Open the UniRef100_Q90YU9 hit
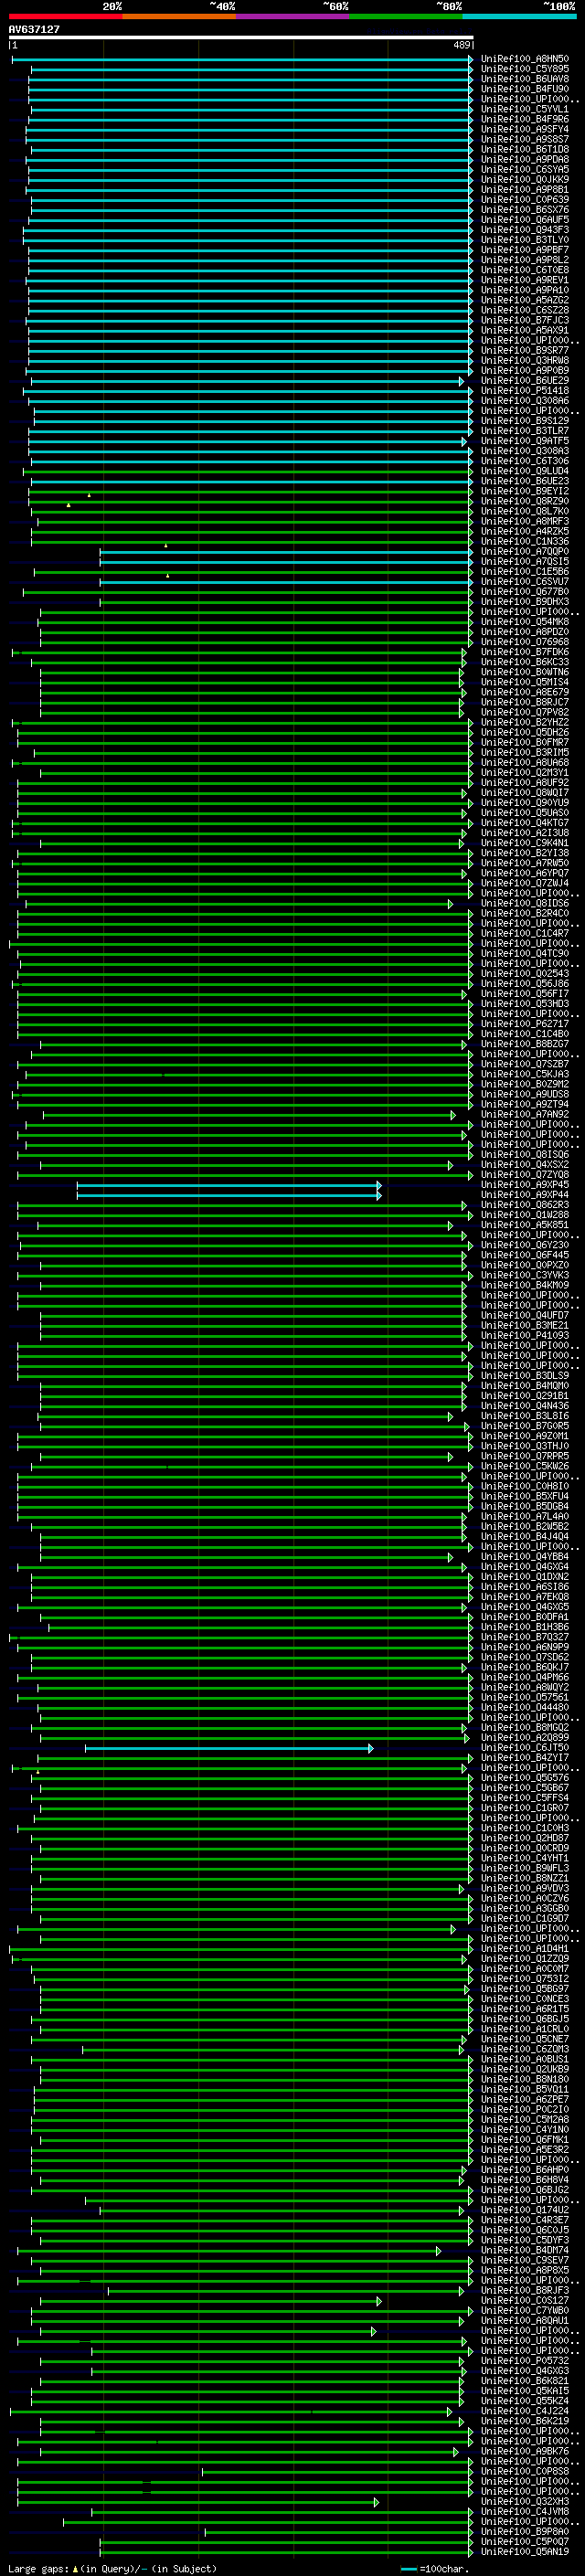Image resolution: width=585 pixels, height=2576 pixels. pos(525,803)
